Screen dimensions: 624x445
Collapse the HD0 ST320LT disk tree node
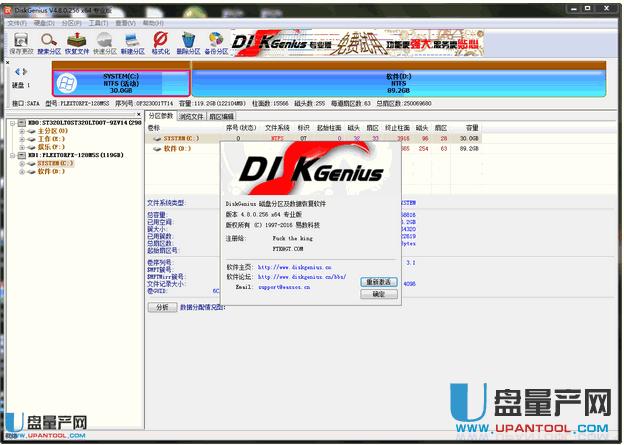click(x=13, y=122)
